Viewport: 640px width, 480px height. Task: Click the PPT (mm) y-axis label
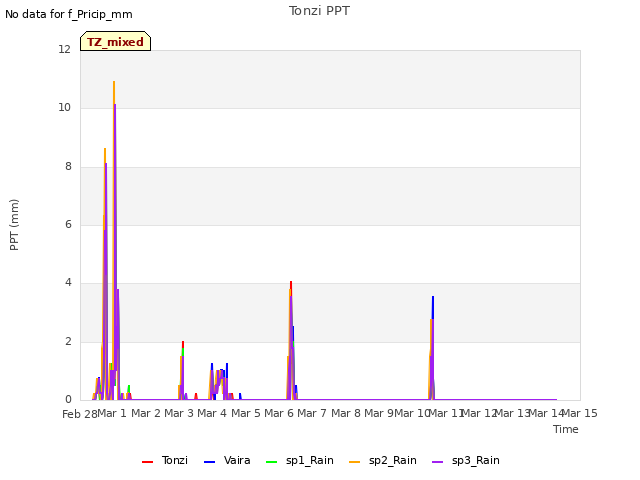click(14, 224)
